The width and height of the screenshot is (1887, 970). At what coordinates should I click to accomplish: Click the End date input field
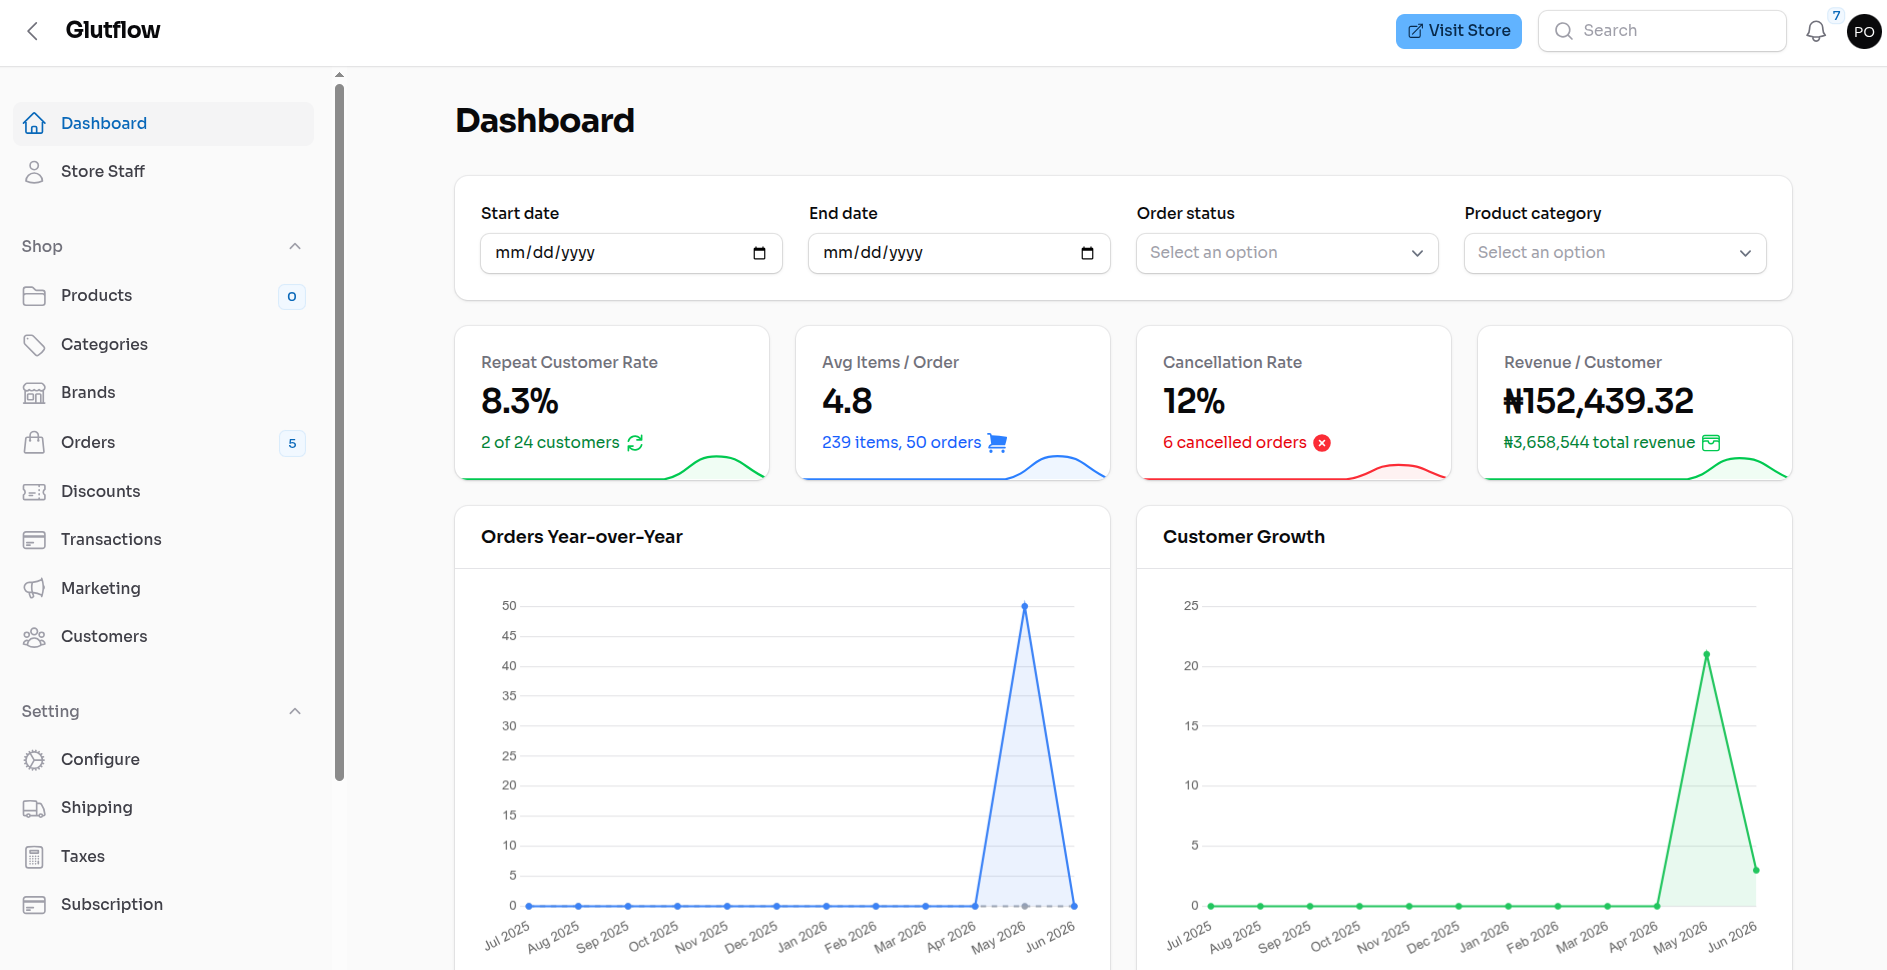click(x=959, y=253)
